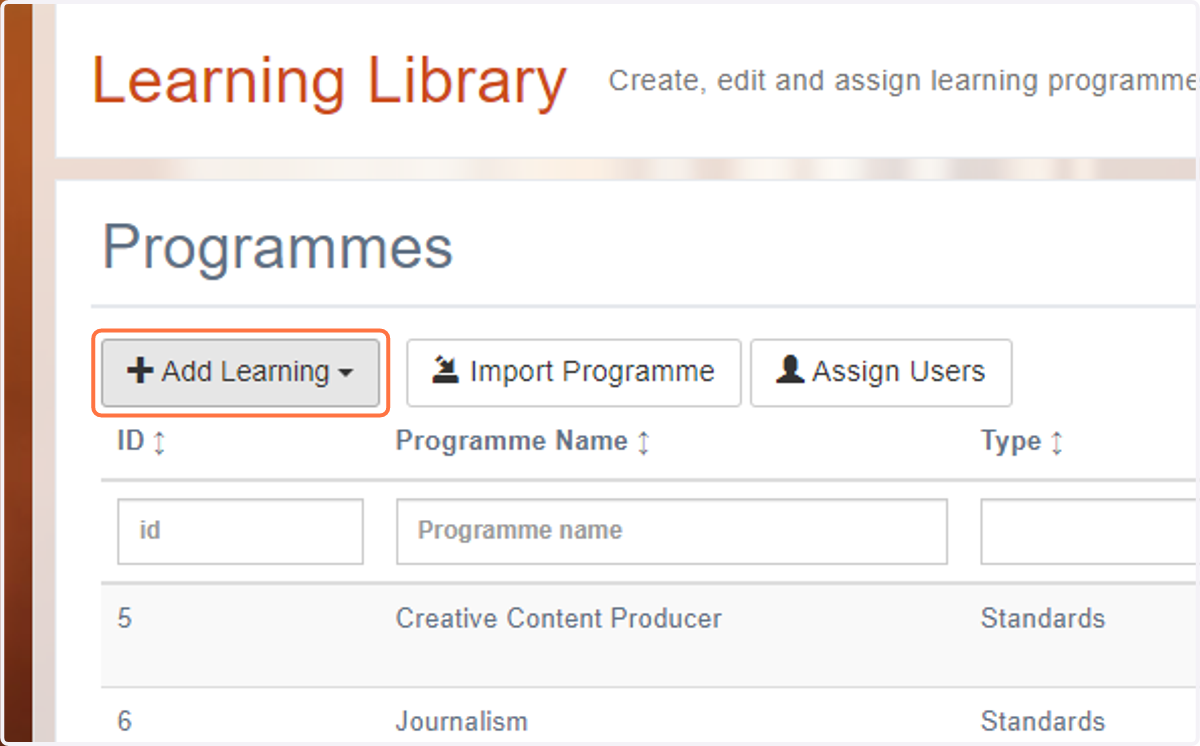Click the ID column header label
This screenshot has width=1200, height=746.
click(x=131, y=441)
